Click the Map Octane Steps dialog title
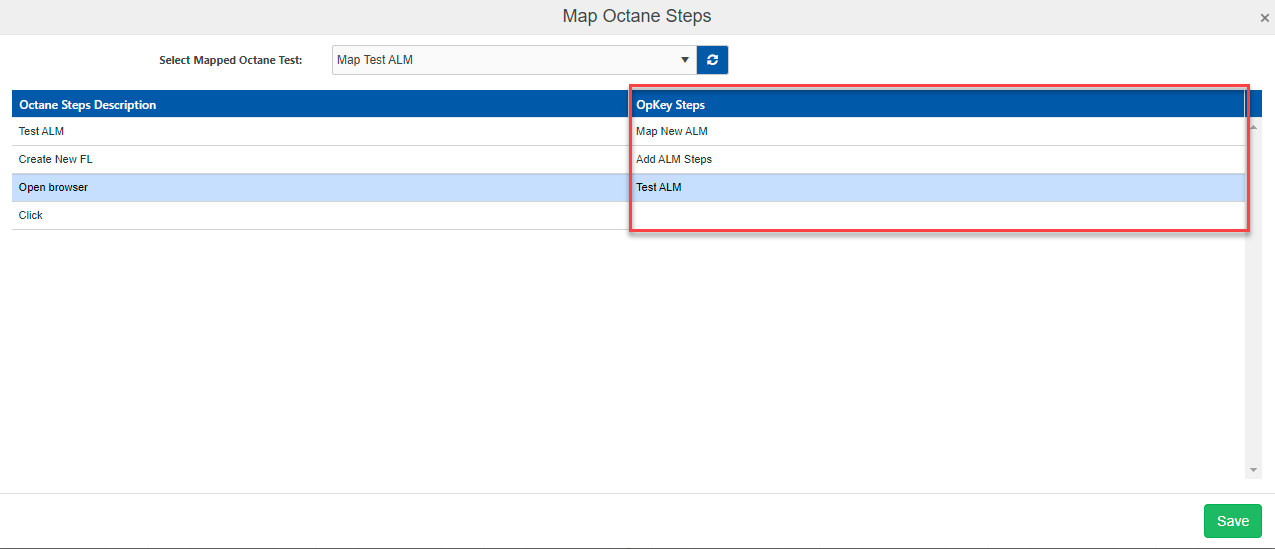 pos(637,16)
